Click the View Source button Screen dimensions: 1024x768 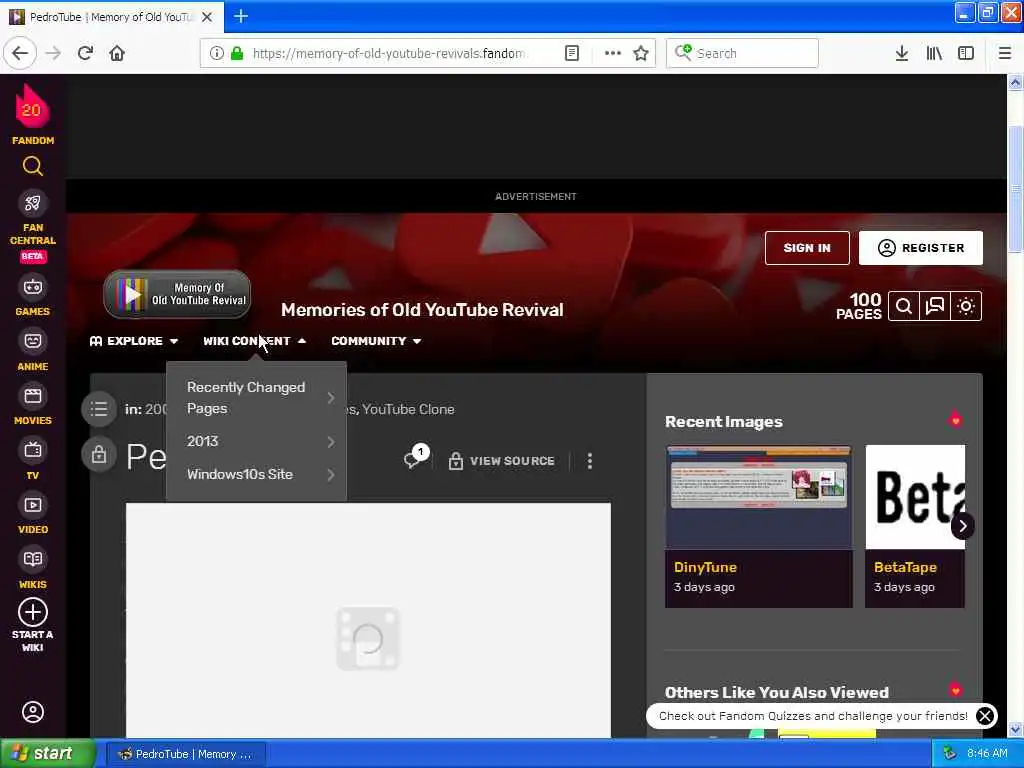(x=502, y=461)
